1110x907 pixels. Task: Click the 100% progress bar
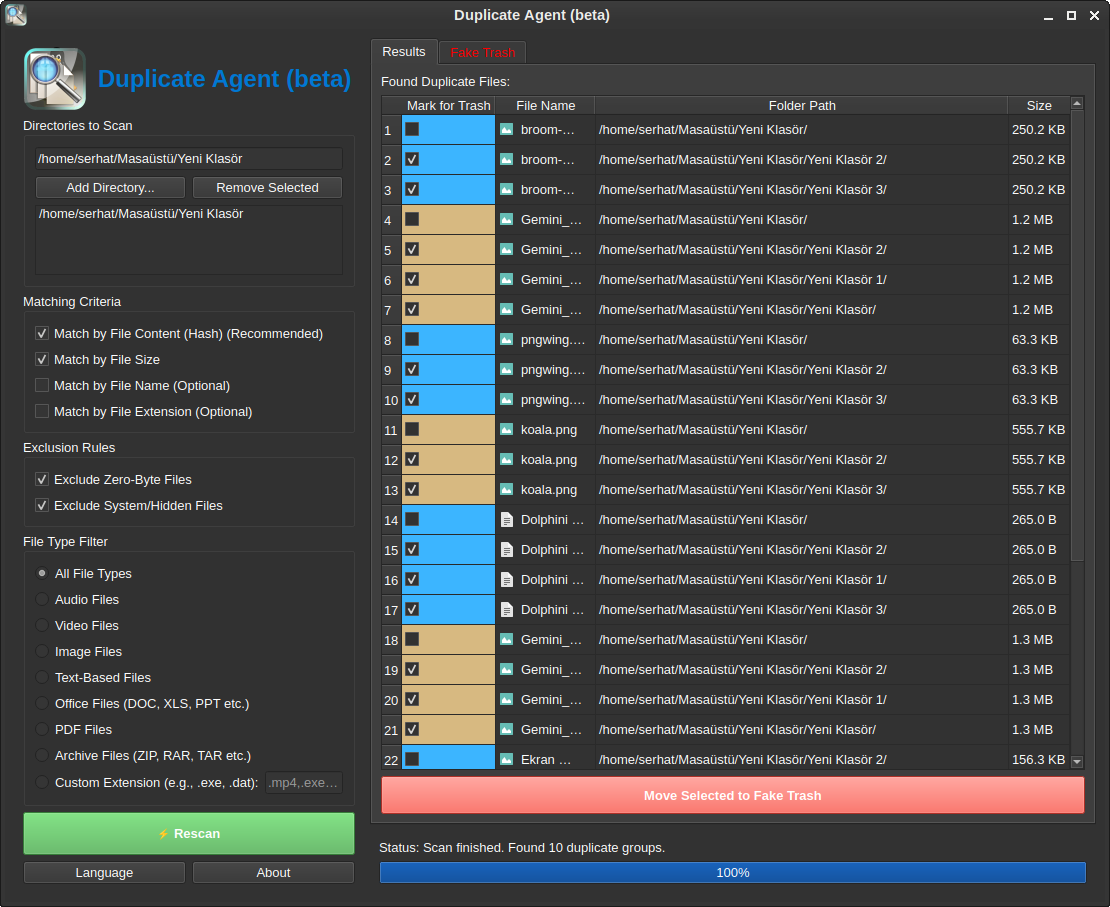732,873
